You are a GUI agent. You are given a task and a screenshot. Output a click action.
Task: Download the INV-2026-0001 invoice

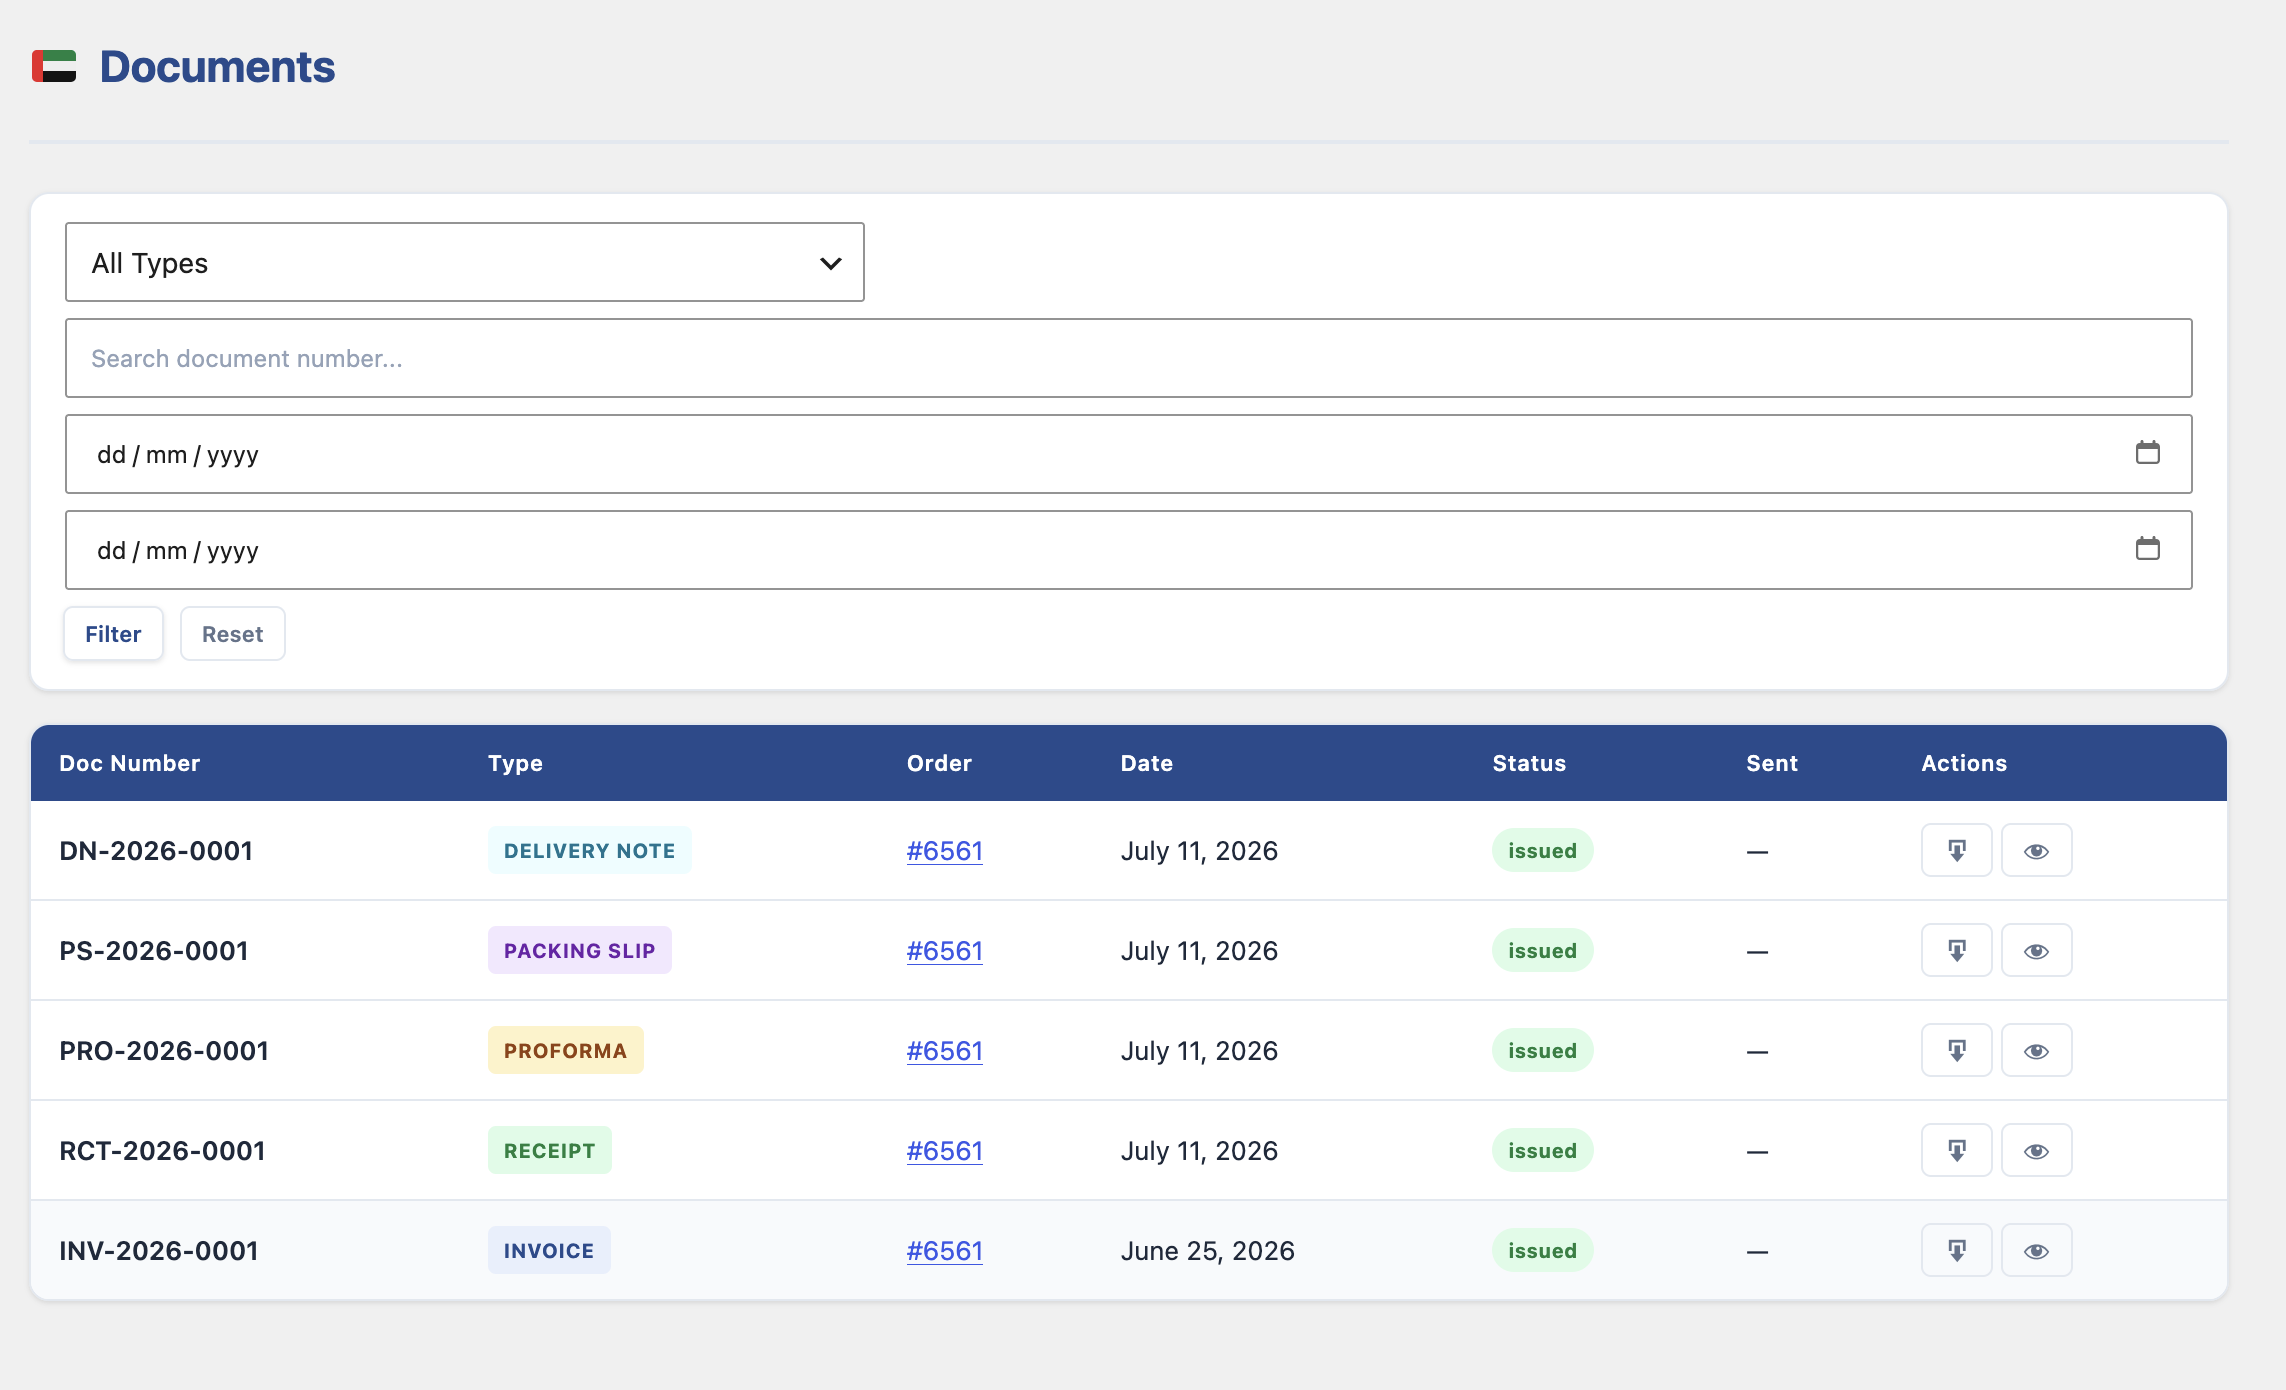[1956, 1250]
